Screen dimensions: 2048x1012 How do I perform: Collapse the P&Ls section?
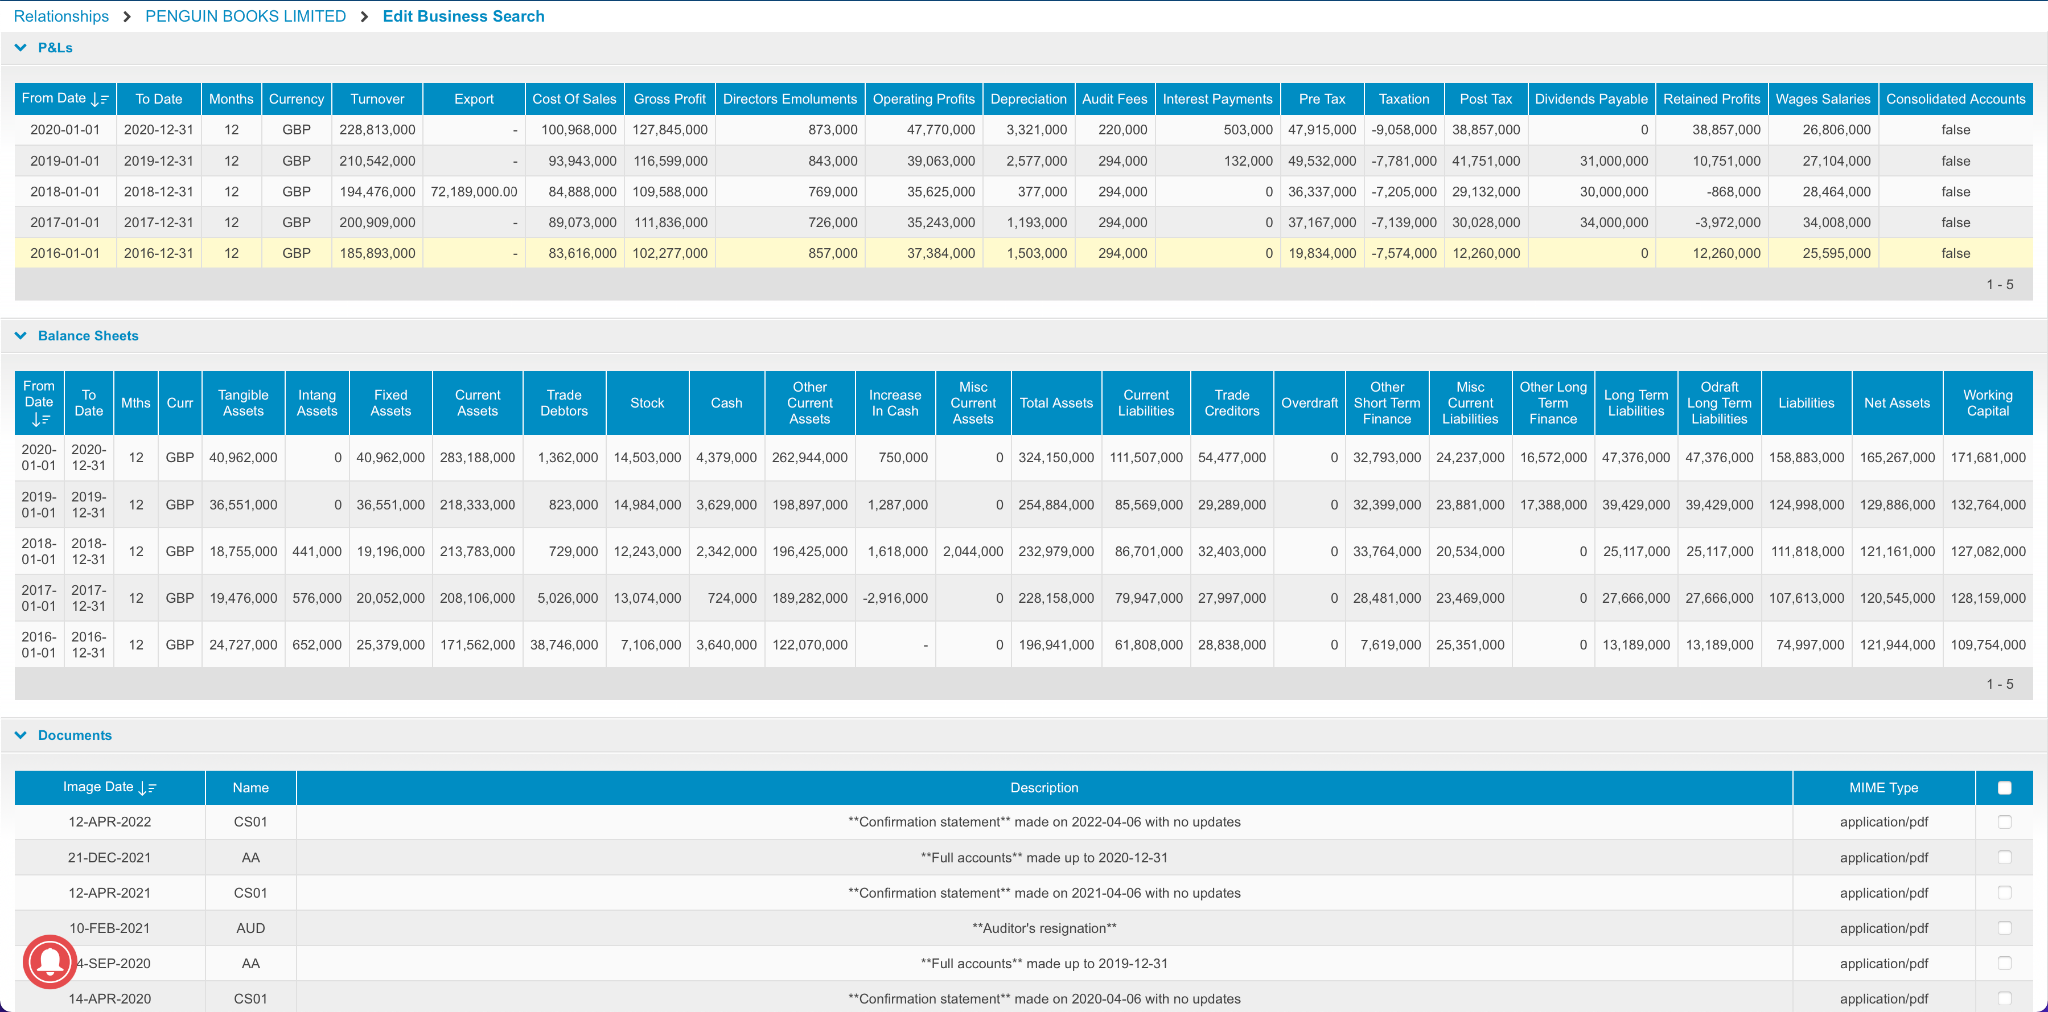coord(21,48)
